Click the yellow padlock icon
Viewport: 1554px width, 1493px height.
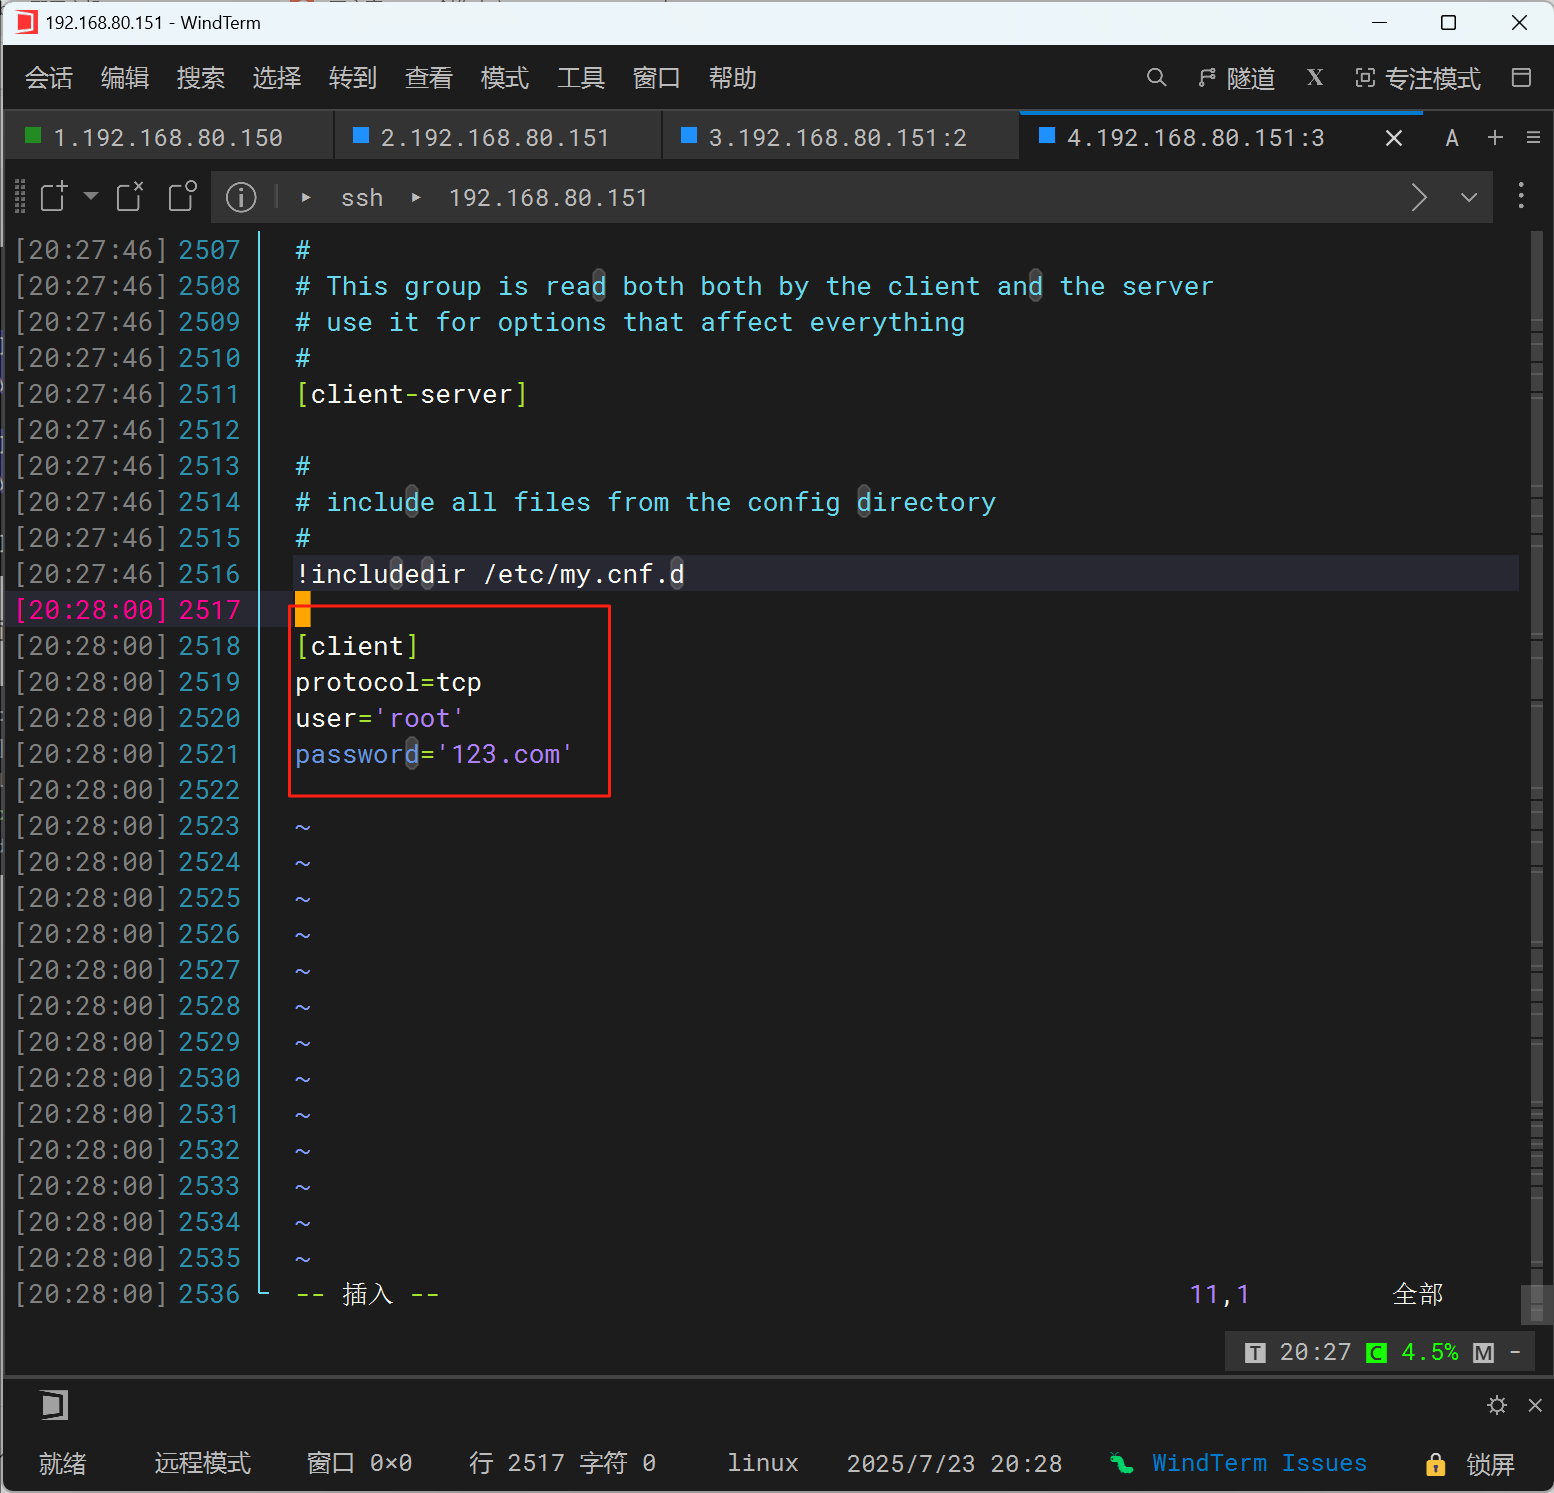1435,1464
